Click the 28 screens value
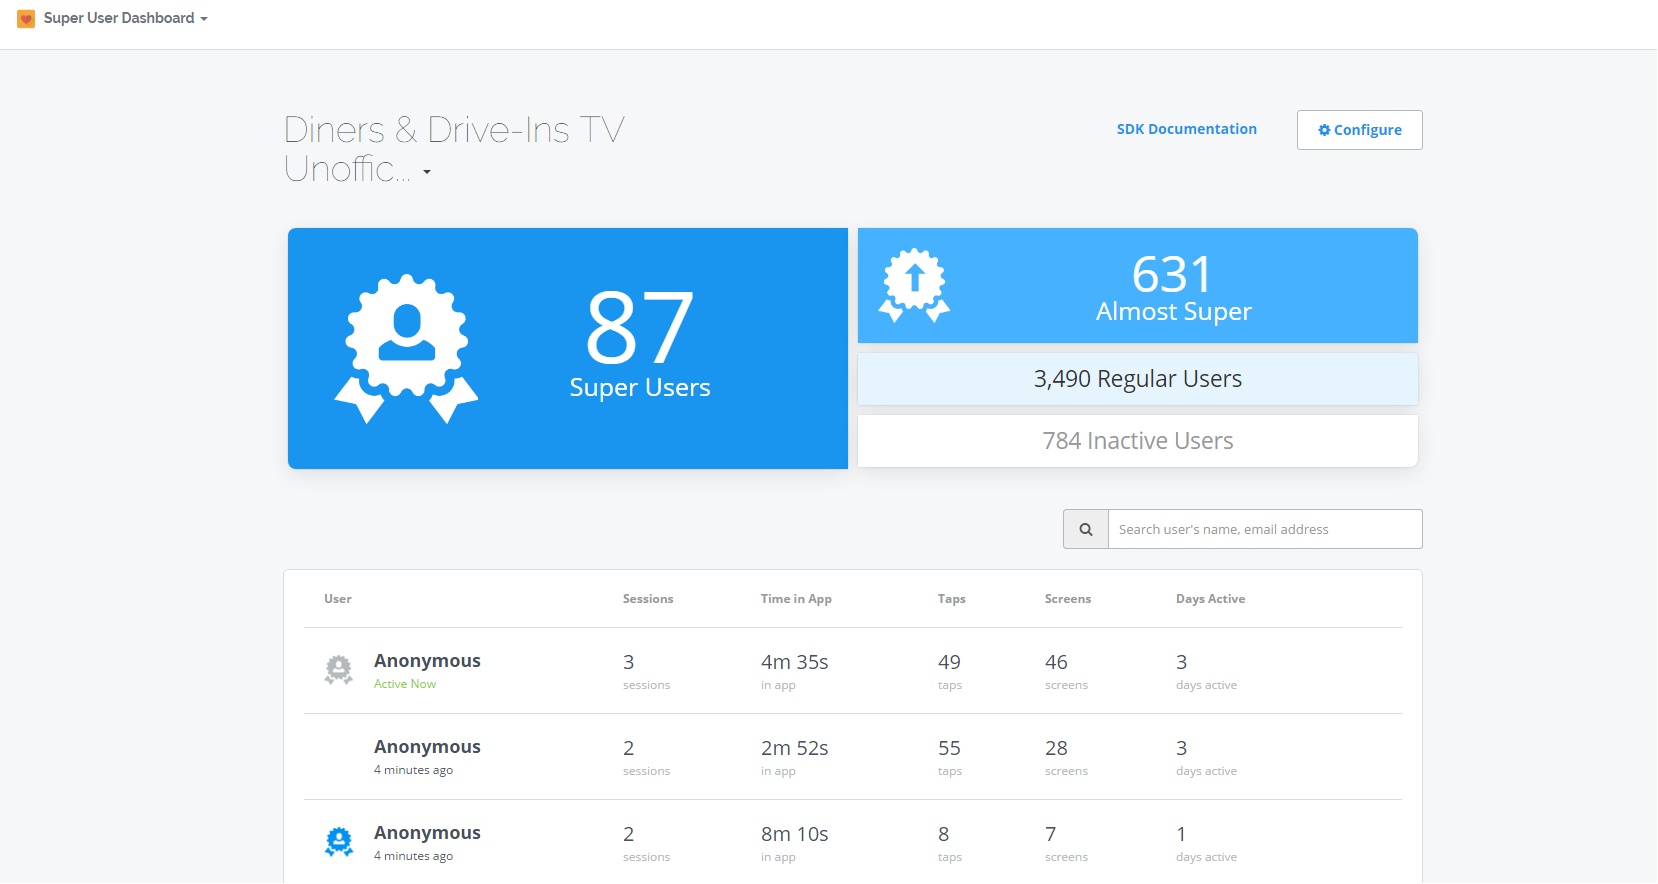The height and width of the screenshot is (884, 1658). (x=1056, y=748)
